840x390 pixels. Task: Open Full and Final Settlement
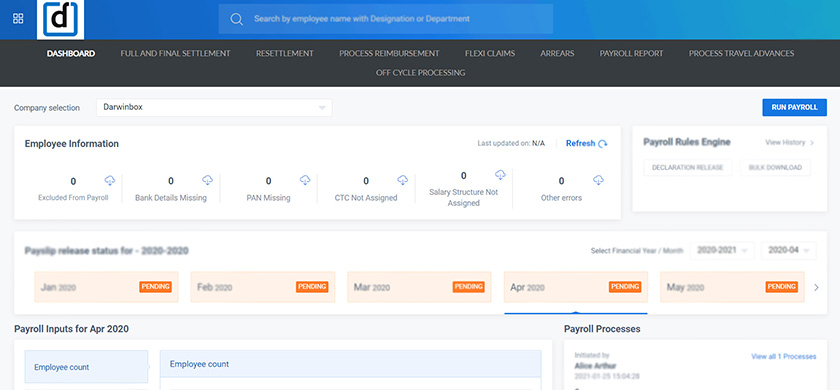pos(175,54)
